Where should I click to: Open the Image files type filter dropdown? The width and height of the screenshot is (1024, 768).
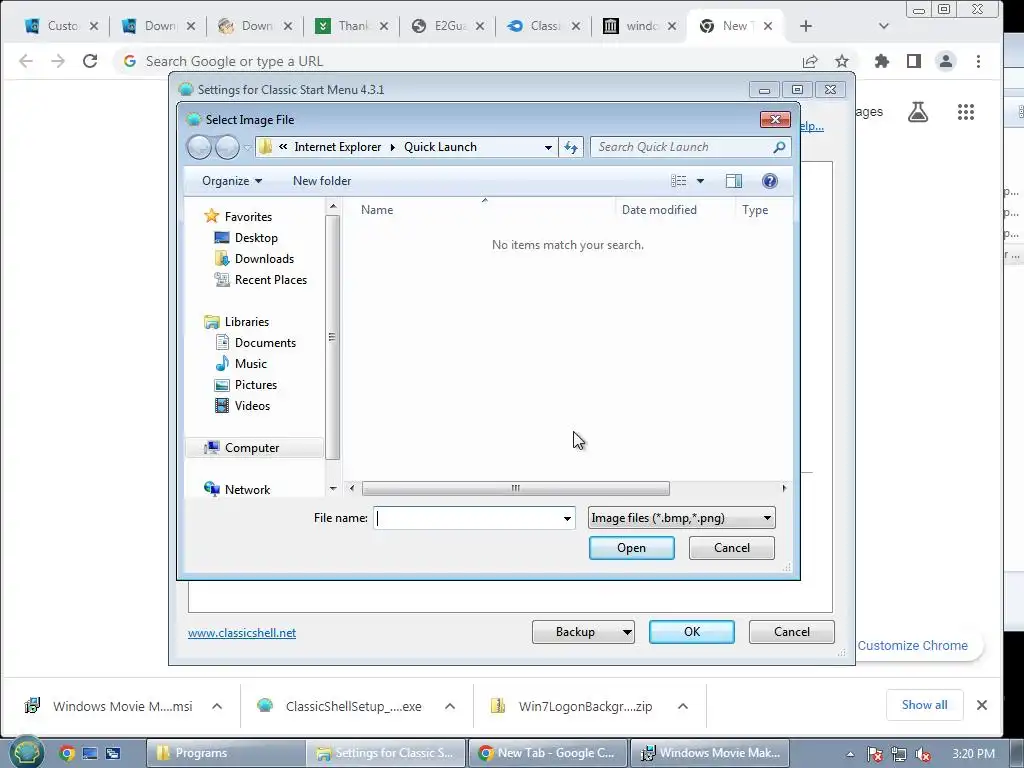tap(681, 518)
